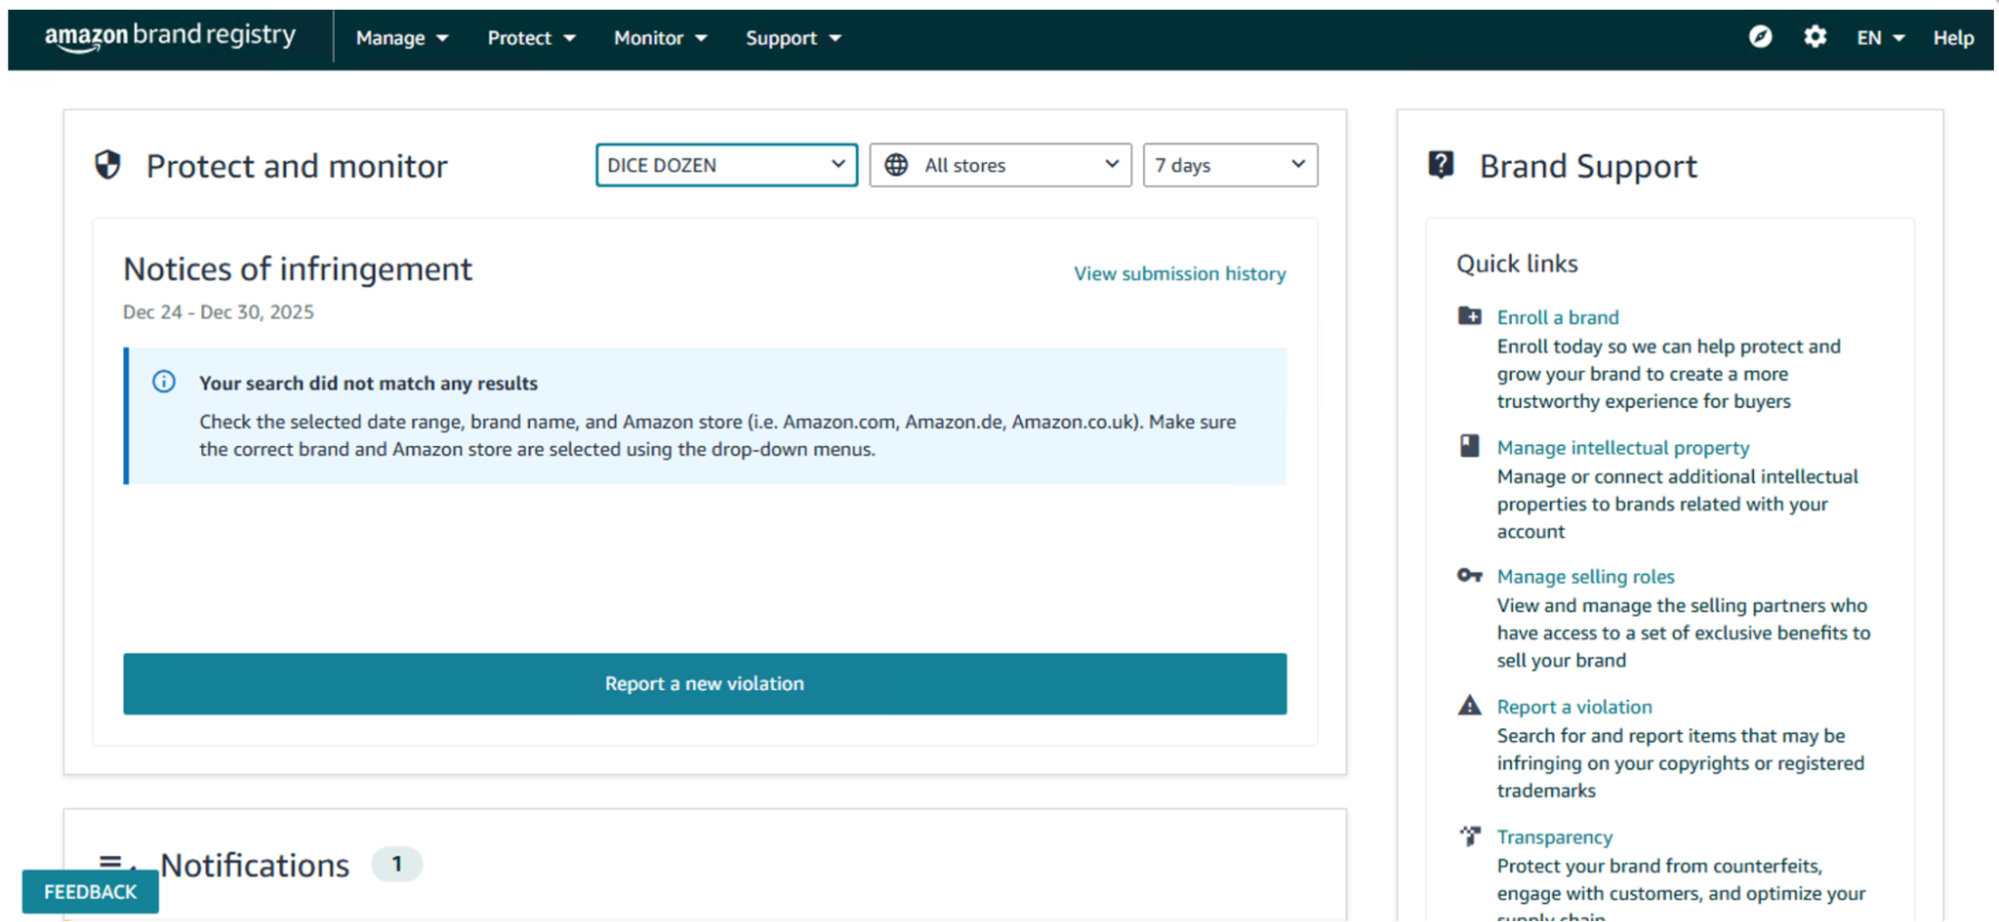Expand the Monitor menu
Image resolution: width=1999 pixels, height=922 pixels.
[x=660, y=38]
